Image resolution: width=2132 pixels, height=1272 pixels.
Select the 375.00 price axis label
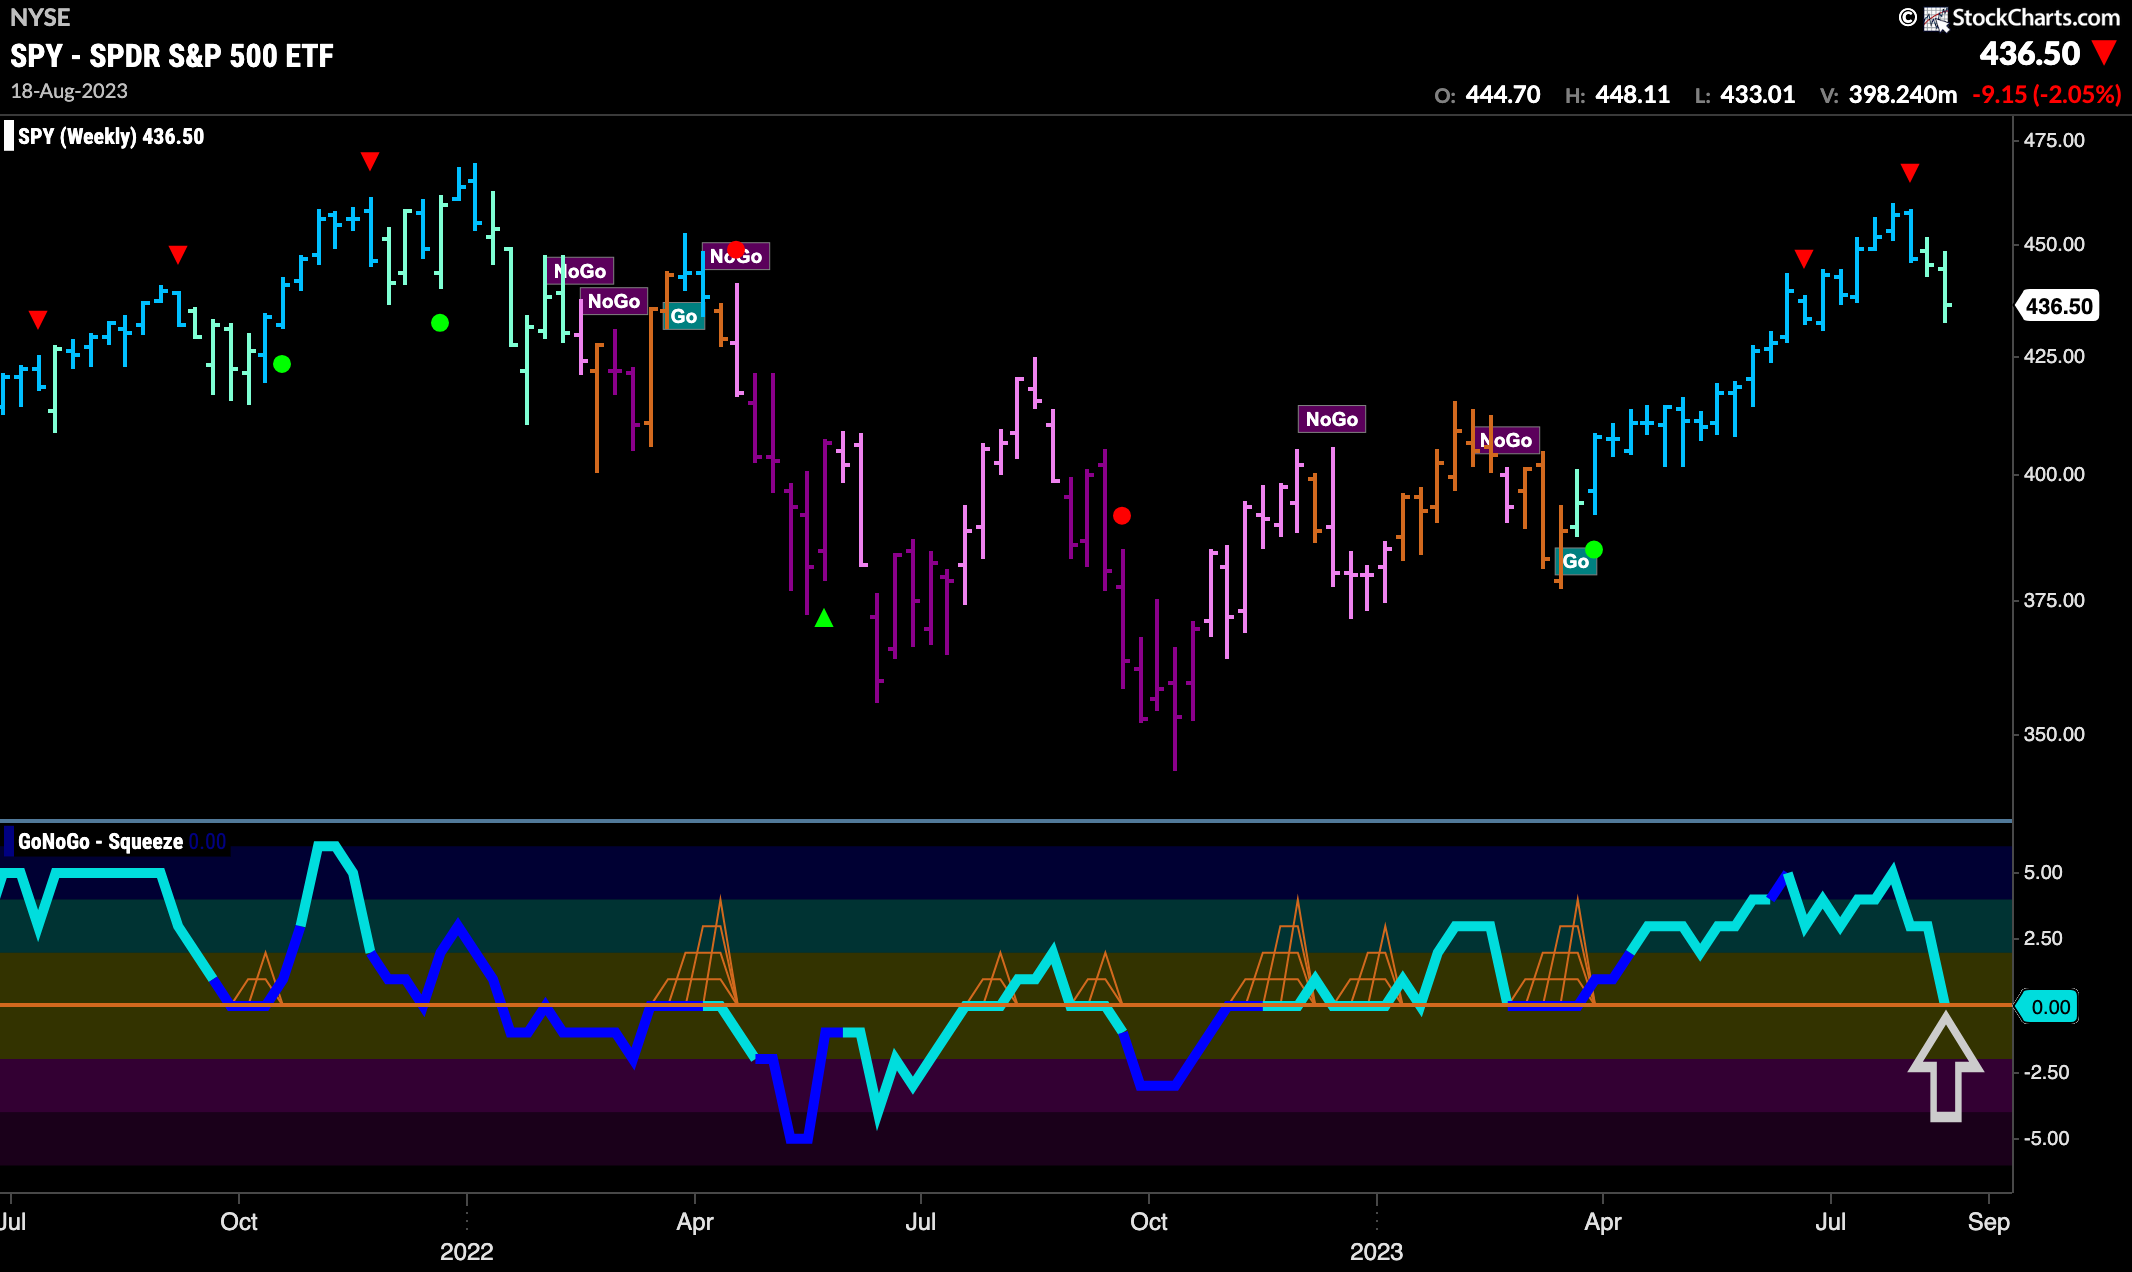click(2054, 600)
